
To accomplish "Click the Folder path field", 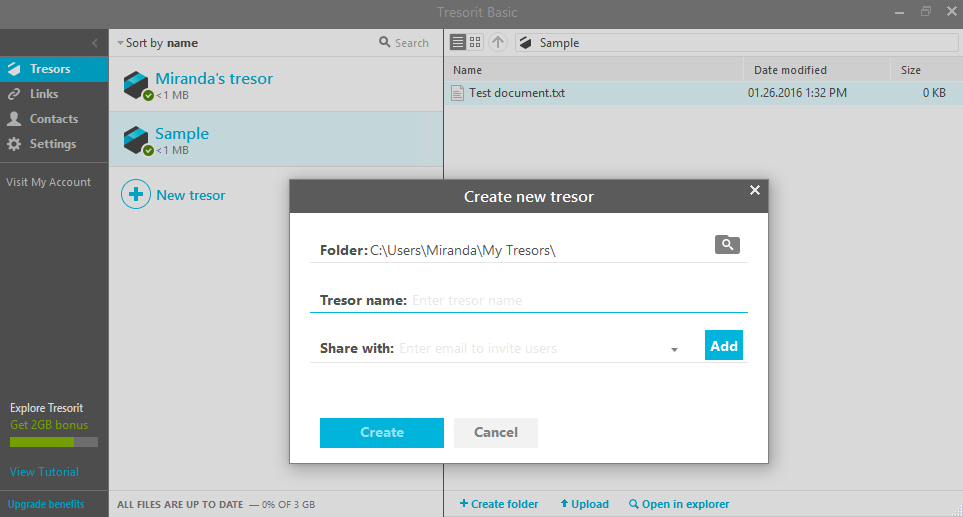I will coord(529,250).
